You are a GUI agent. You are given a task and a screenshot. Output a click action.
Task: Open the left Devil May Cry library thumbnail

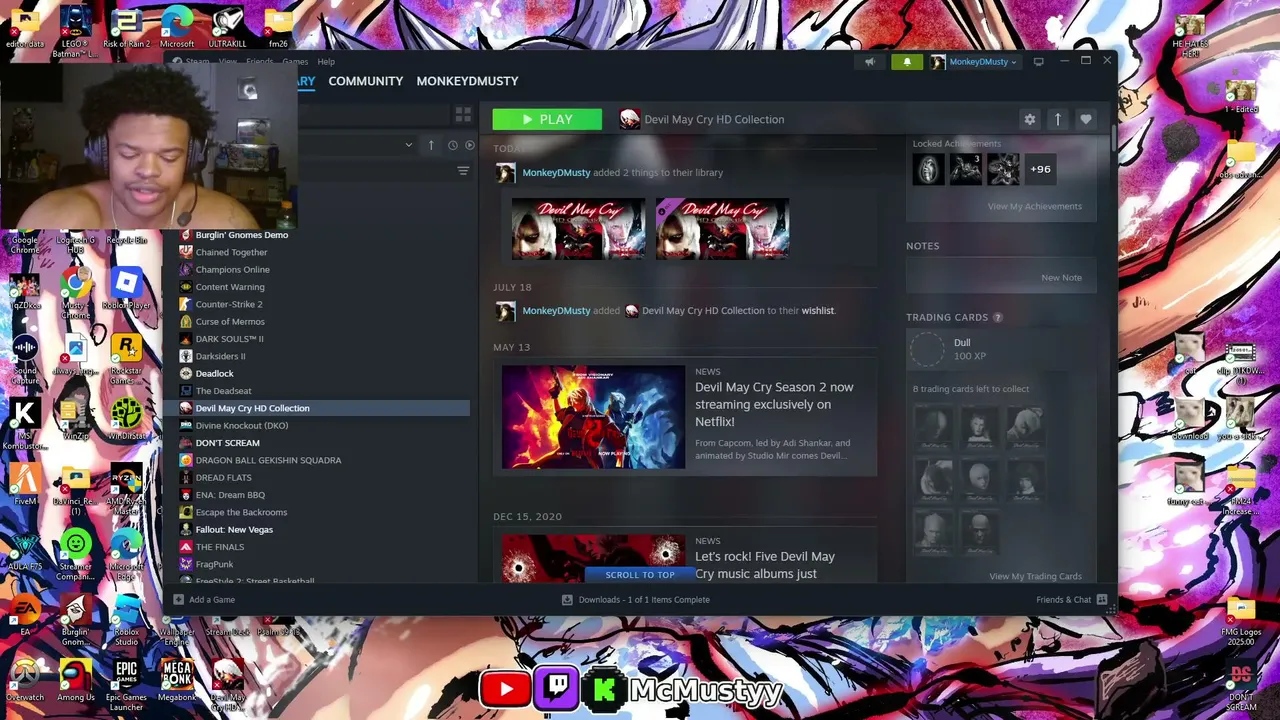point(578,229)
